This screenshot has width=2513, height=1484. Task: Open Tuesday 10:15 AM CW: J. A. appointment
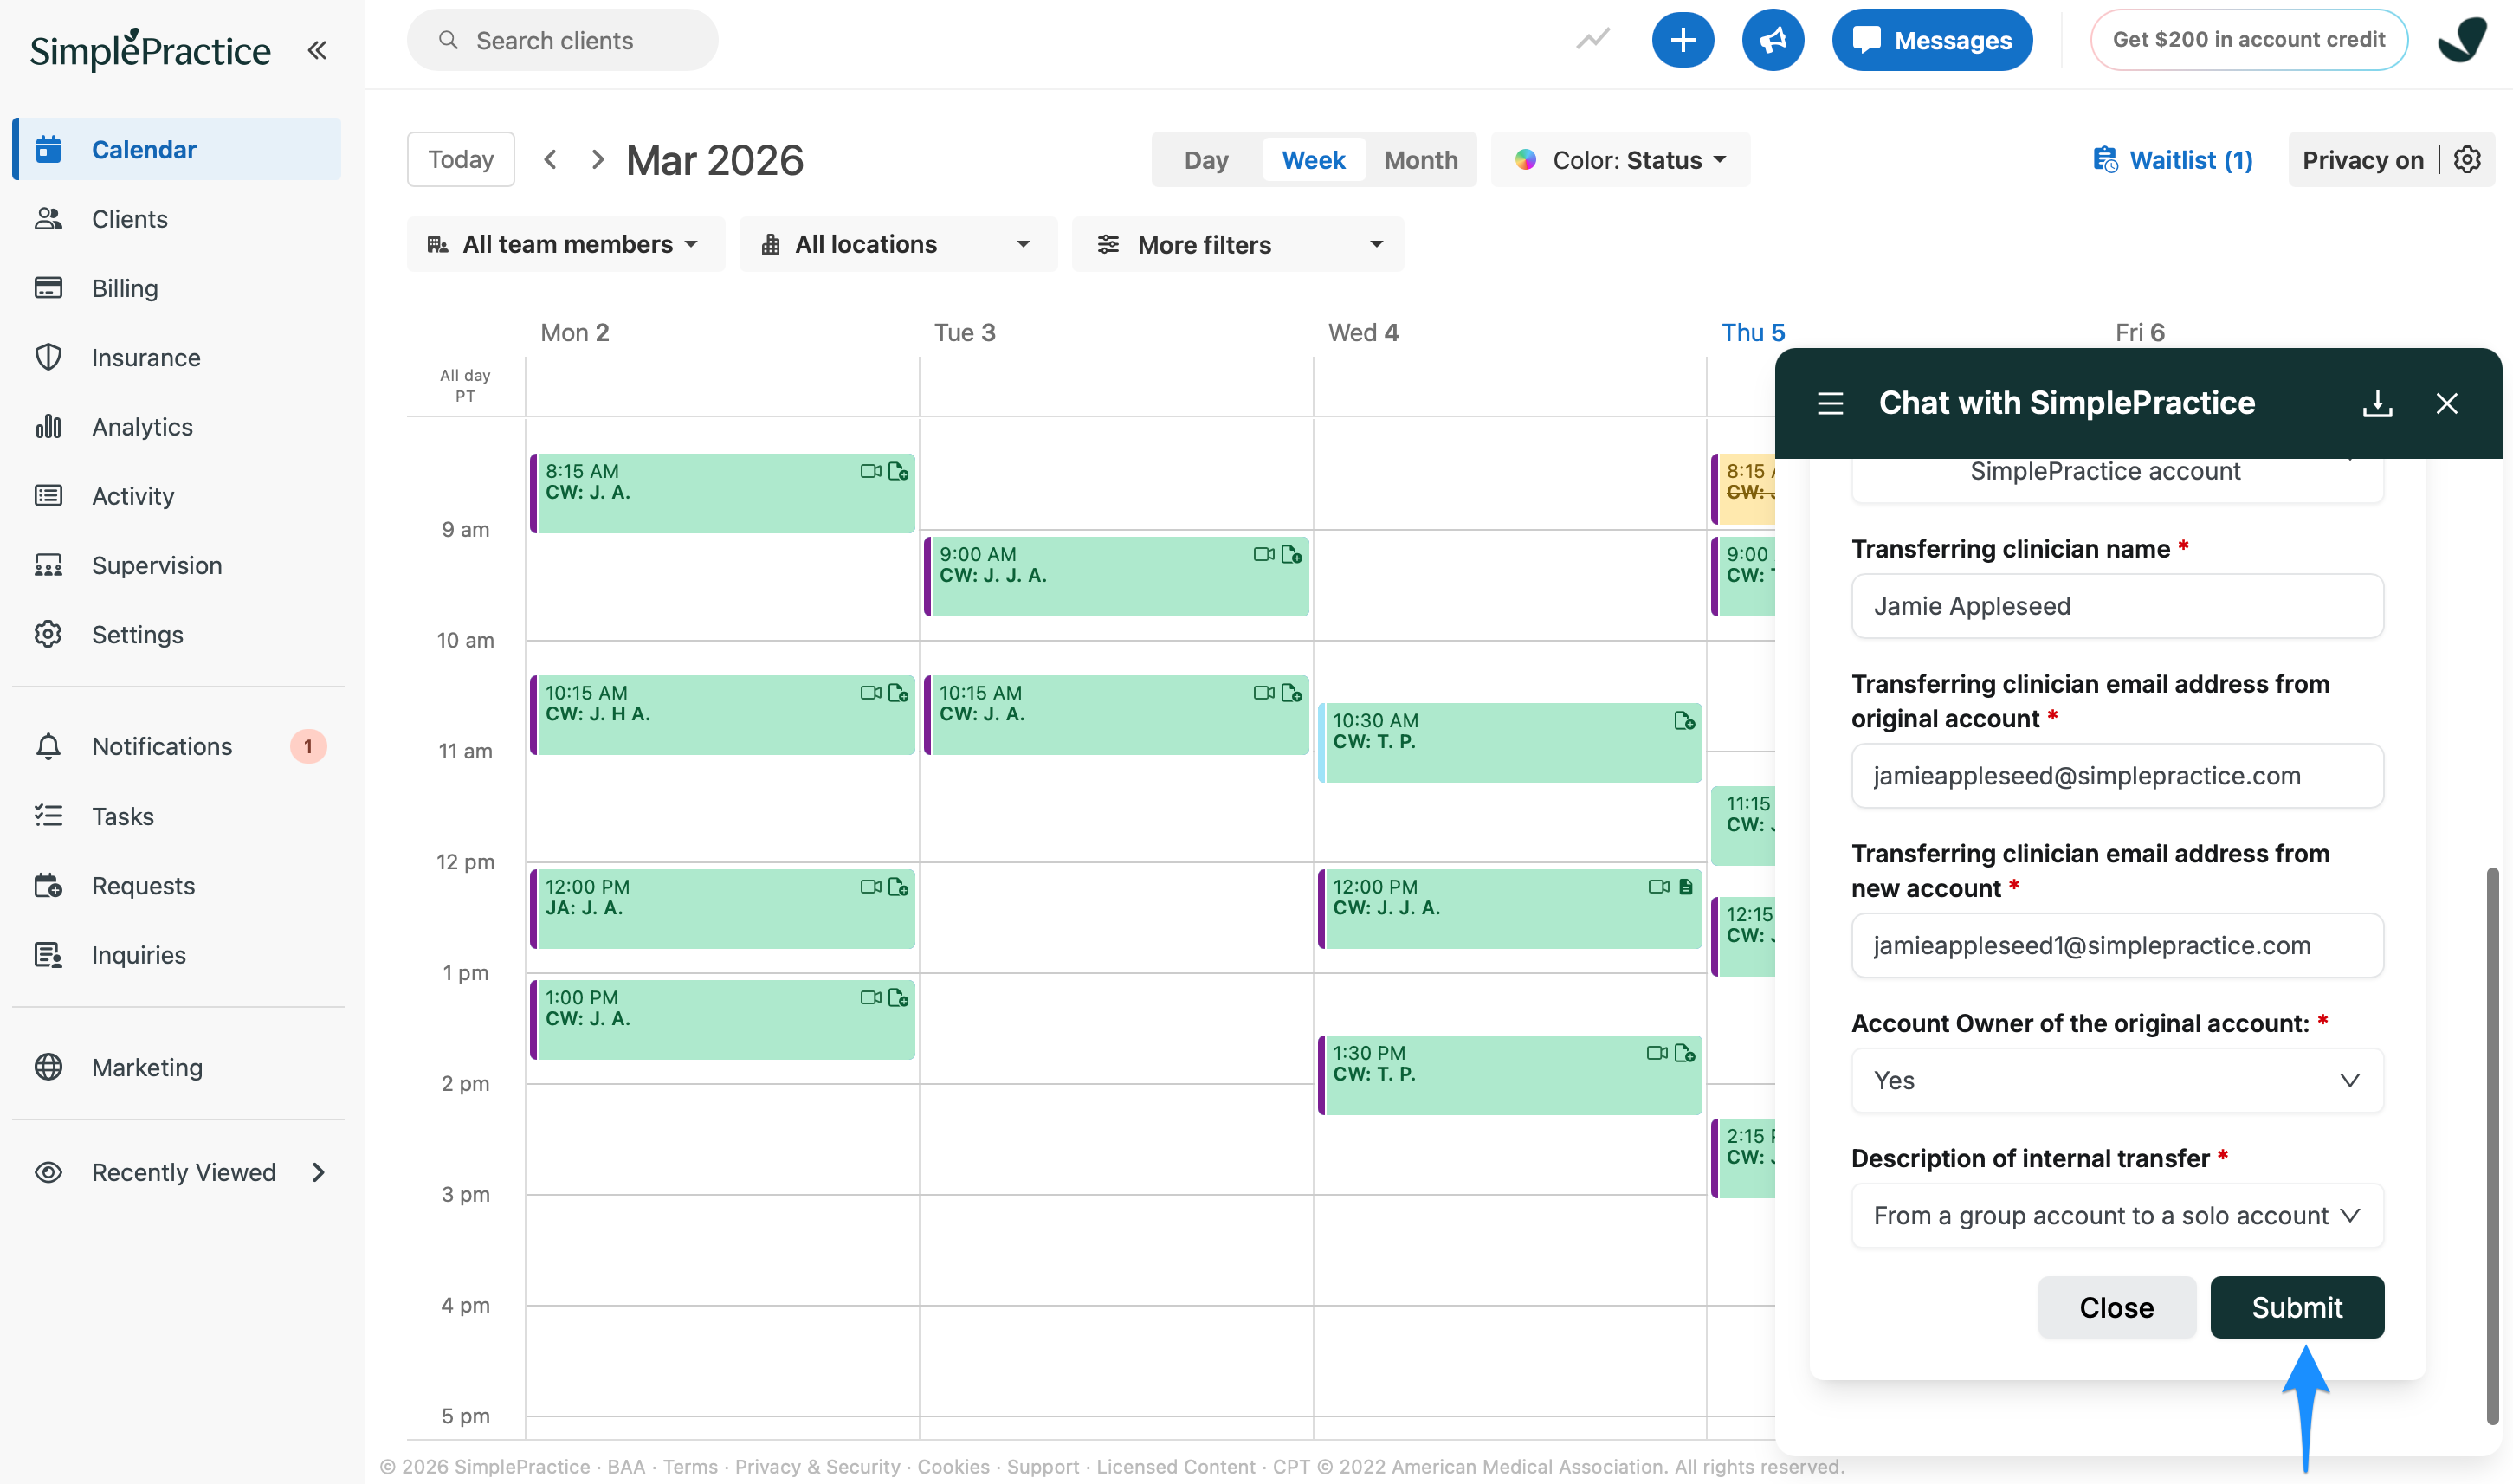point(1116,714)
